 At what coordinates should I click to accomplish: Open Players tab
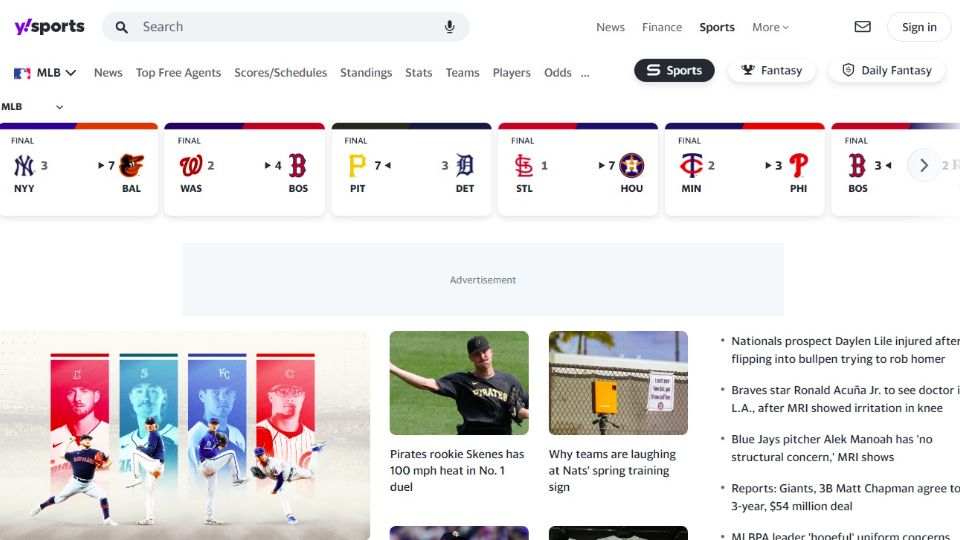512,73
